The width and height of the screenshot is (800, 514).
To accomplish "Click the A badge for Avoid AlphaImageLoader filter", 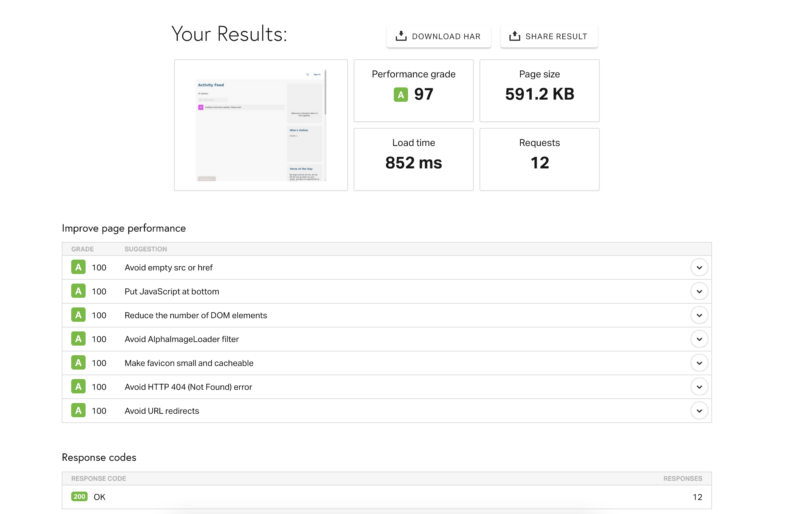I will click(78, 338).
